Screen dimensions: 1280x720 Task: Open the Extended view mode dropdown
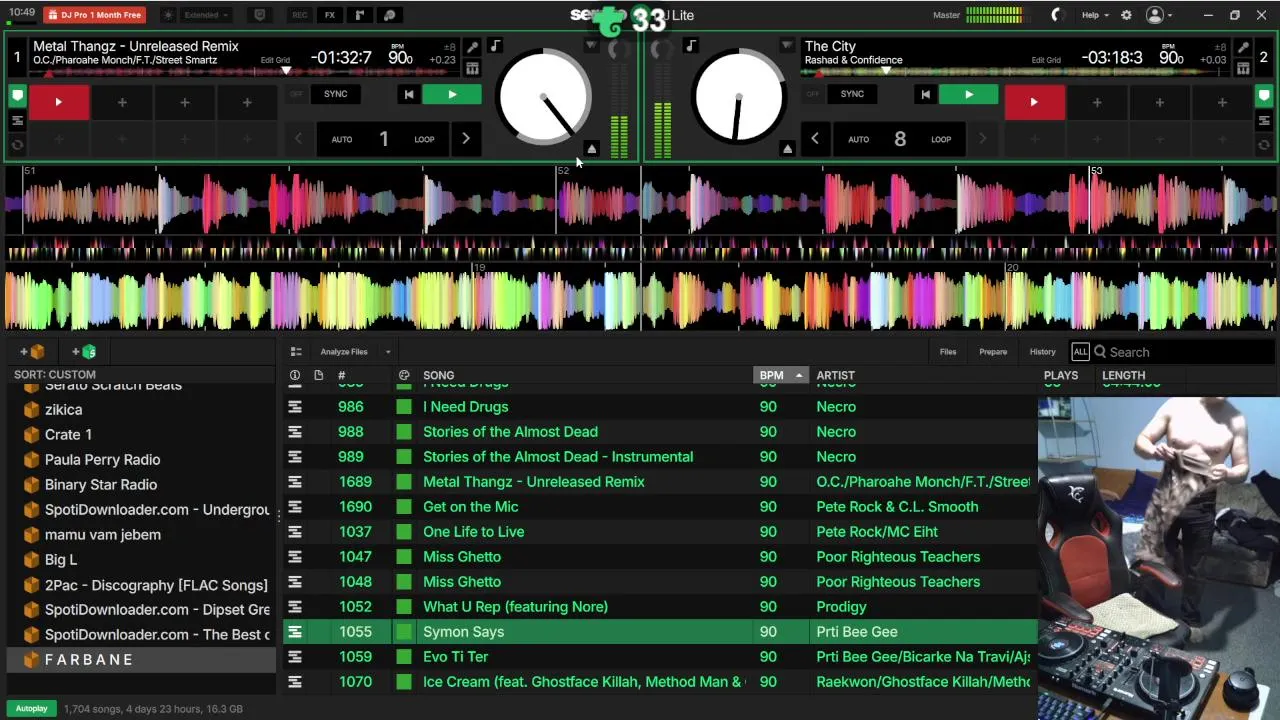click(207, 15)
